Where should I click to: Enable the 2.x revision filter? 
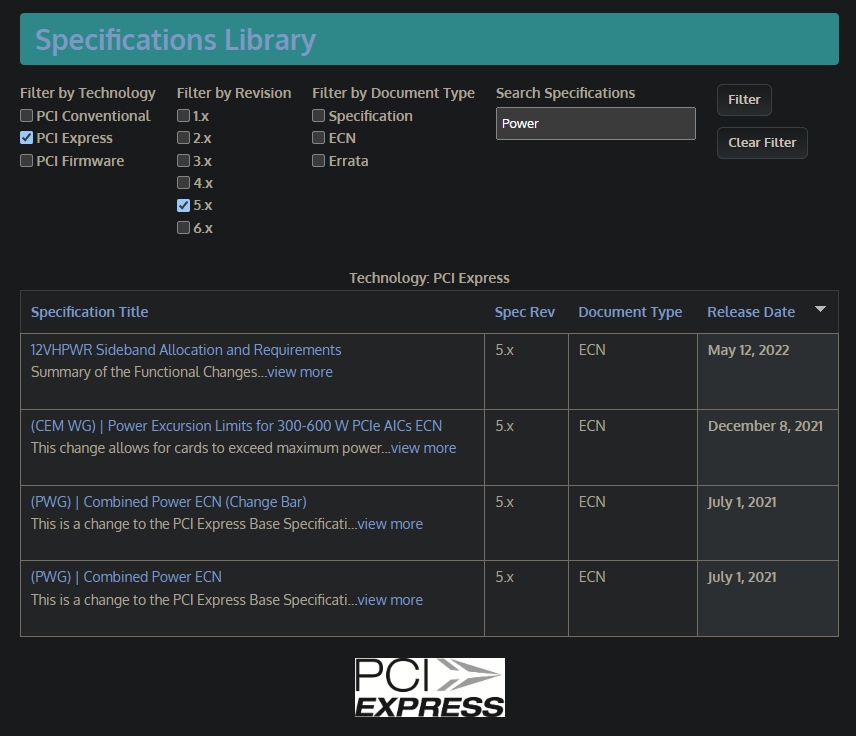pos(183,138)
